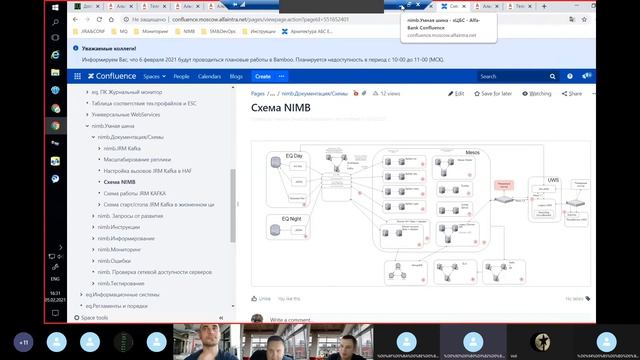Screen dimensions: 640x360
Task: Show the +11 more participants bubble
Action: pos(23,342)
